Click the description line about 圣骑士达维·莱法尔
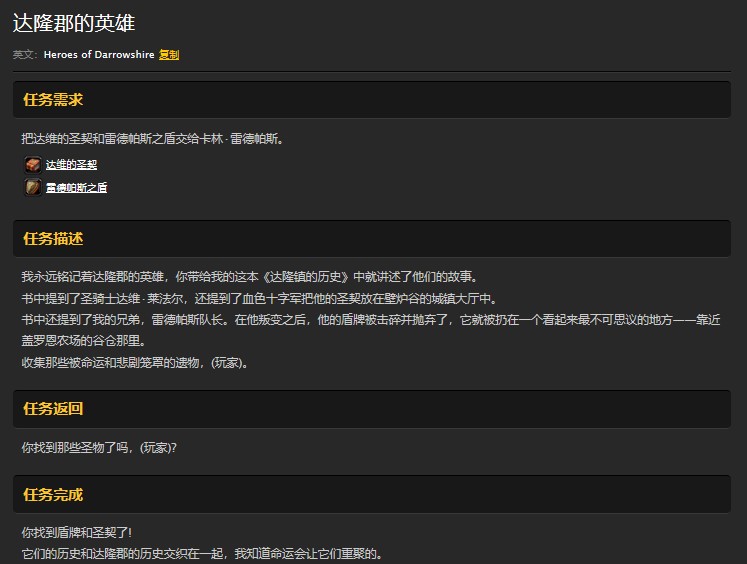 pos(258,299)
